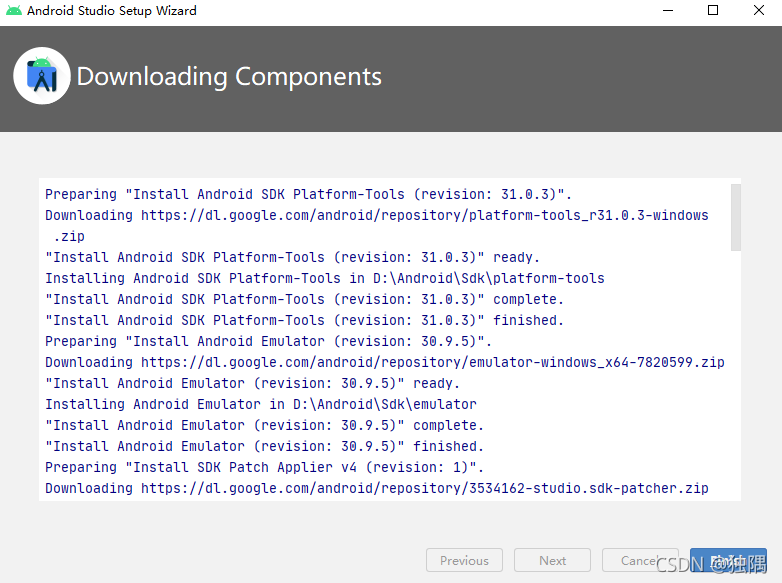
Task: Click 'Platform-Tools (revision: 31.0.3)" ready.' line
Action: click(292, 257)
